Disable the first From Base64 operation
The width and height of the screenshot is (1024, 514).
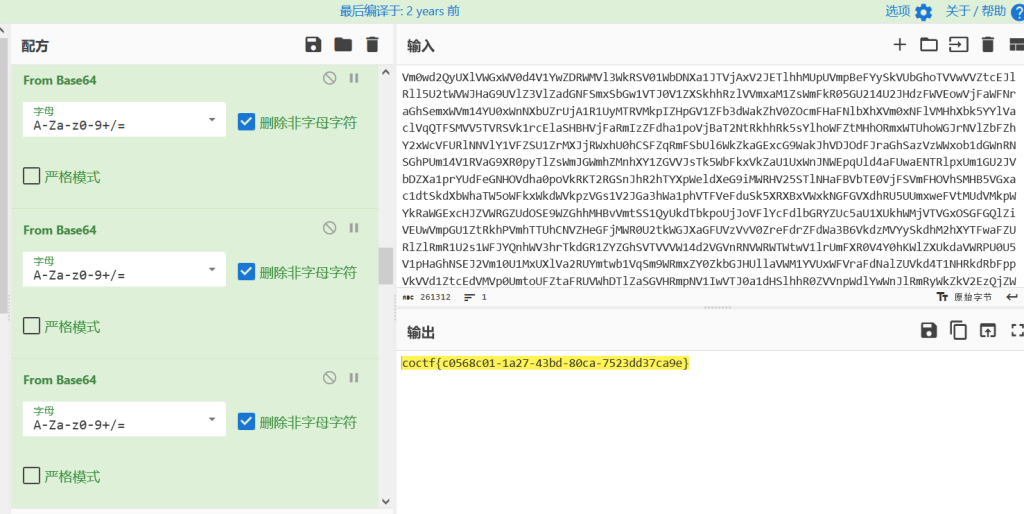[330, 78]
